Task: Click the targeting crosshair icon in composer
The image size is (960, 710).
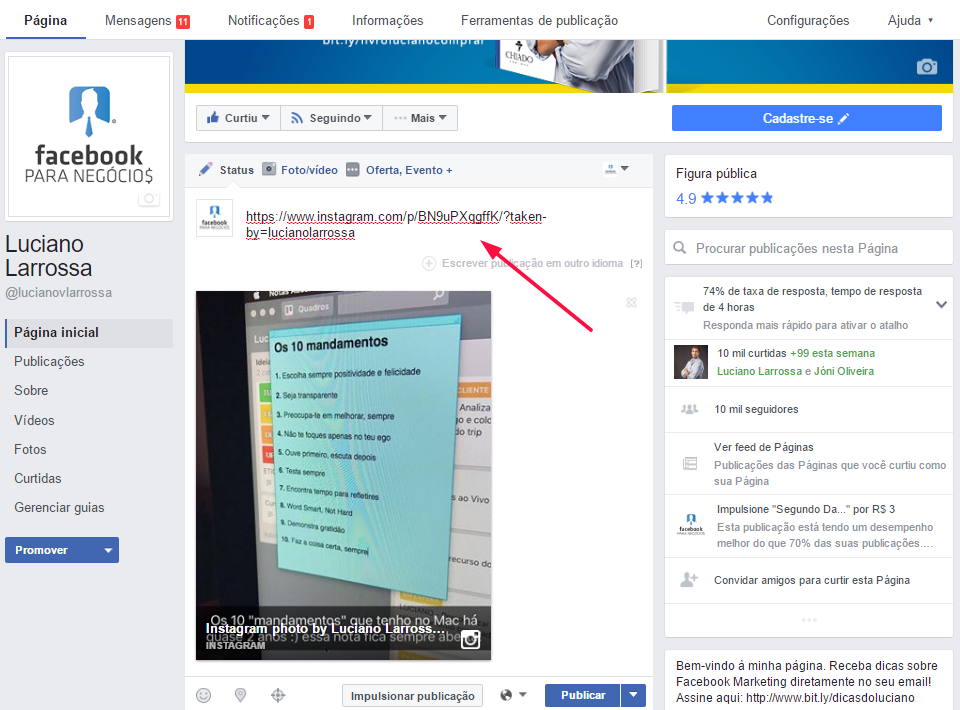Action: tap(278, 695)
